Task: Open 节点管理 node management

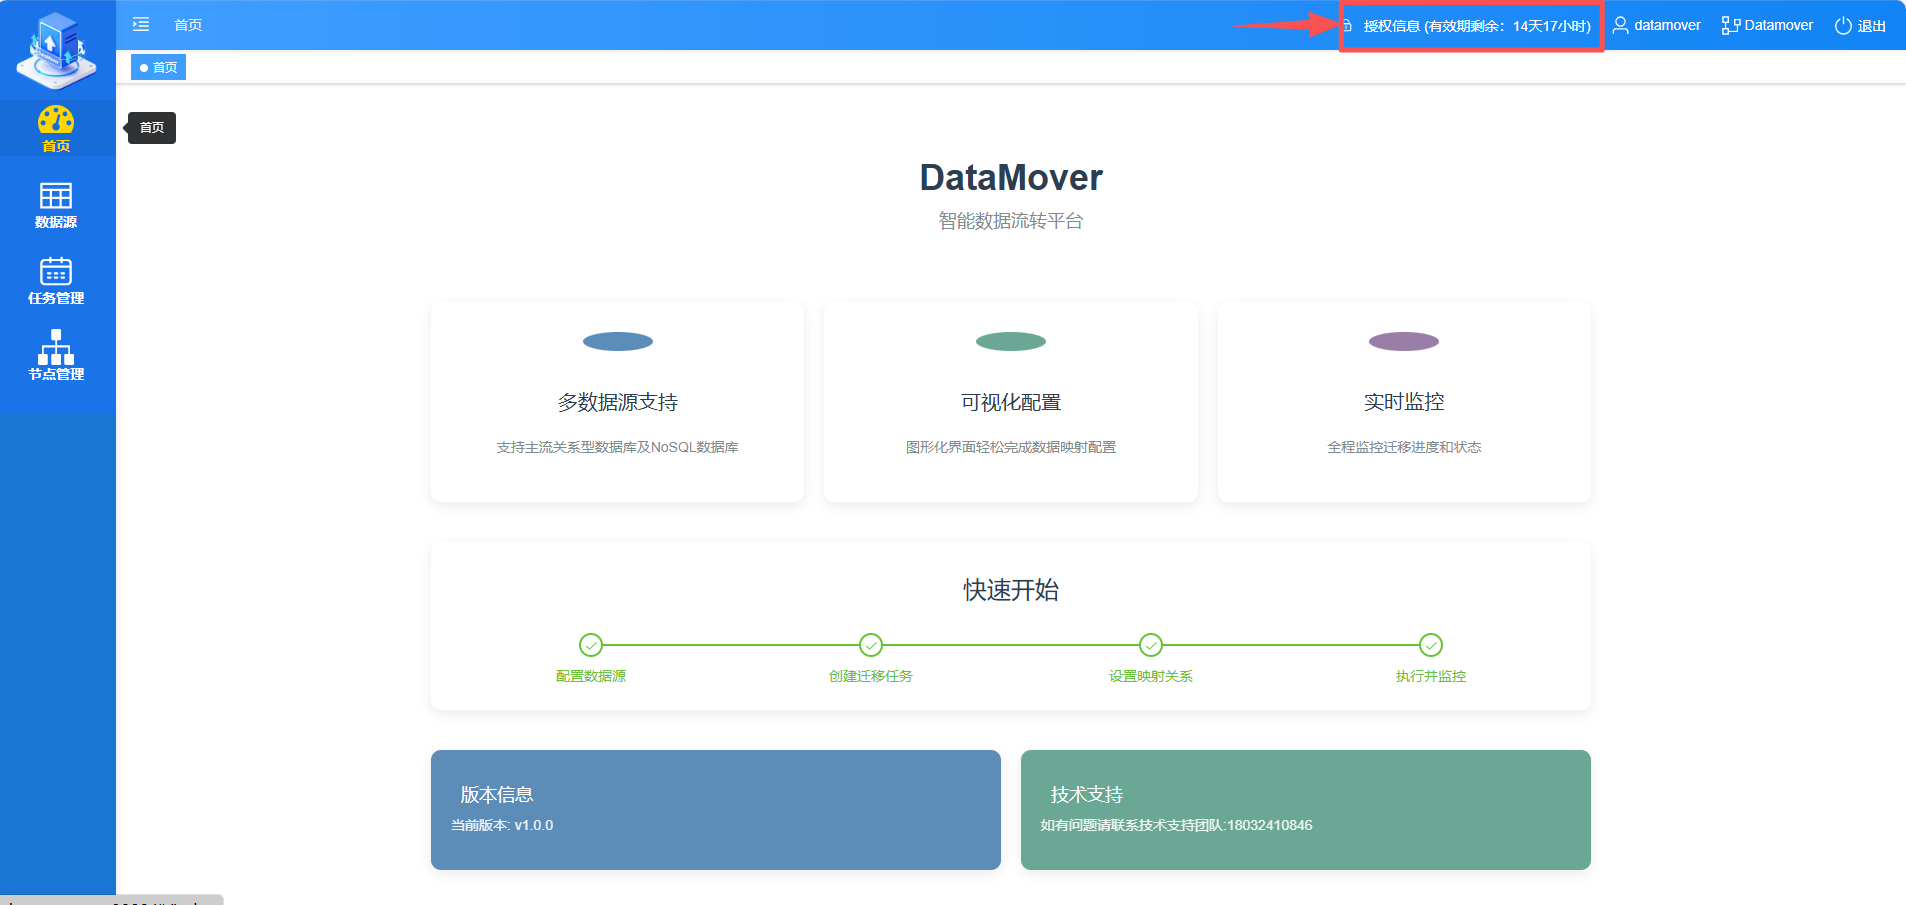Action: click(56, 356)
